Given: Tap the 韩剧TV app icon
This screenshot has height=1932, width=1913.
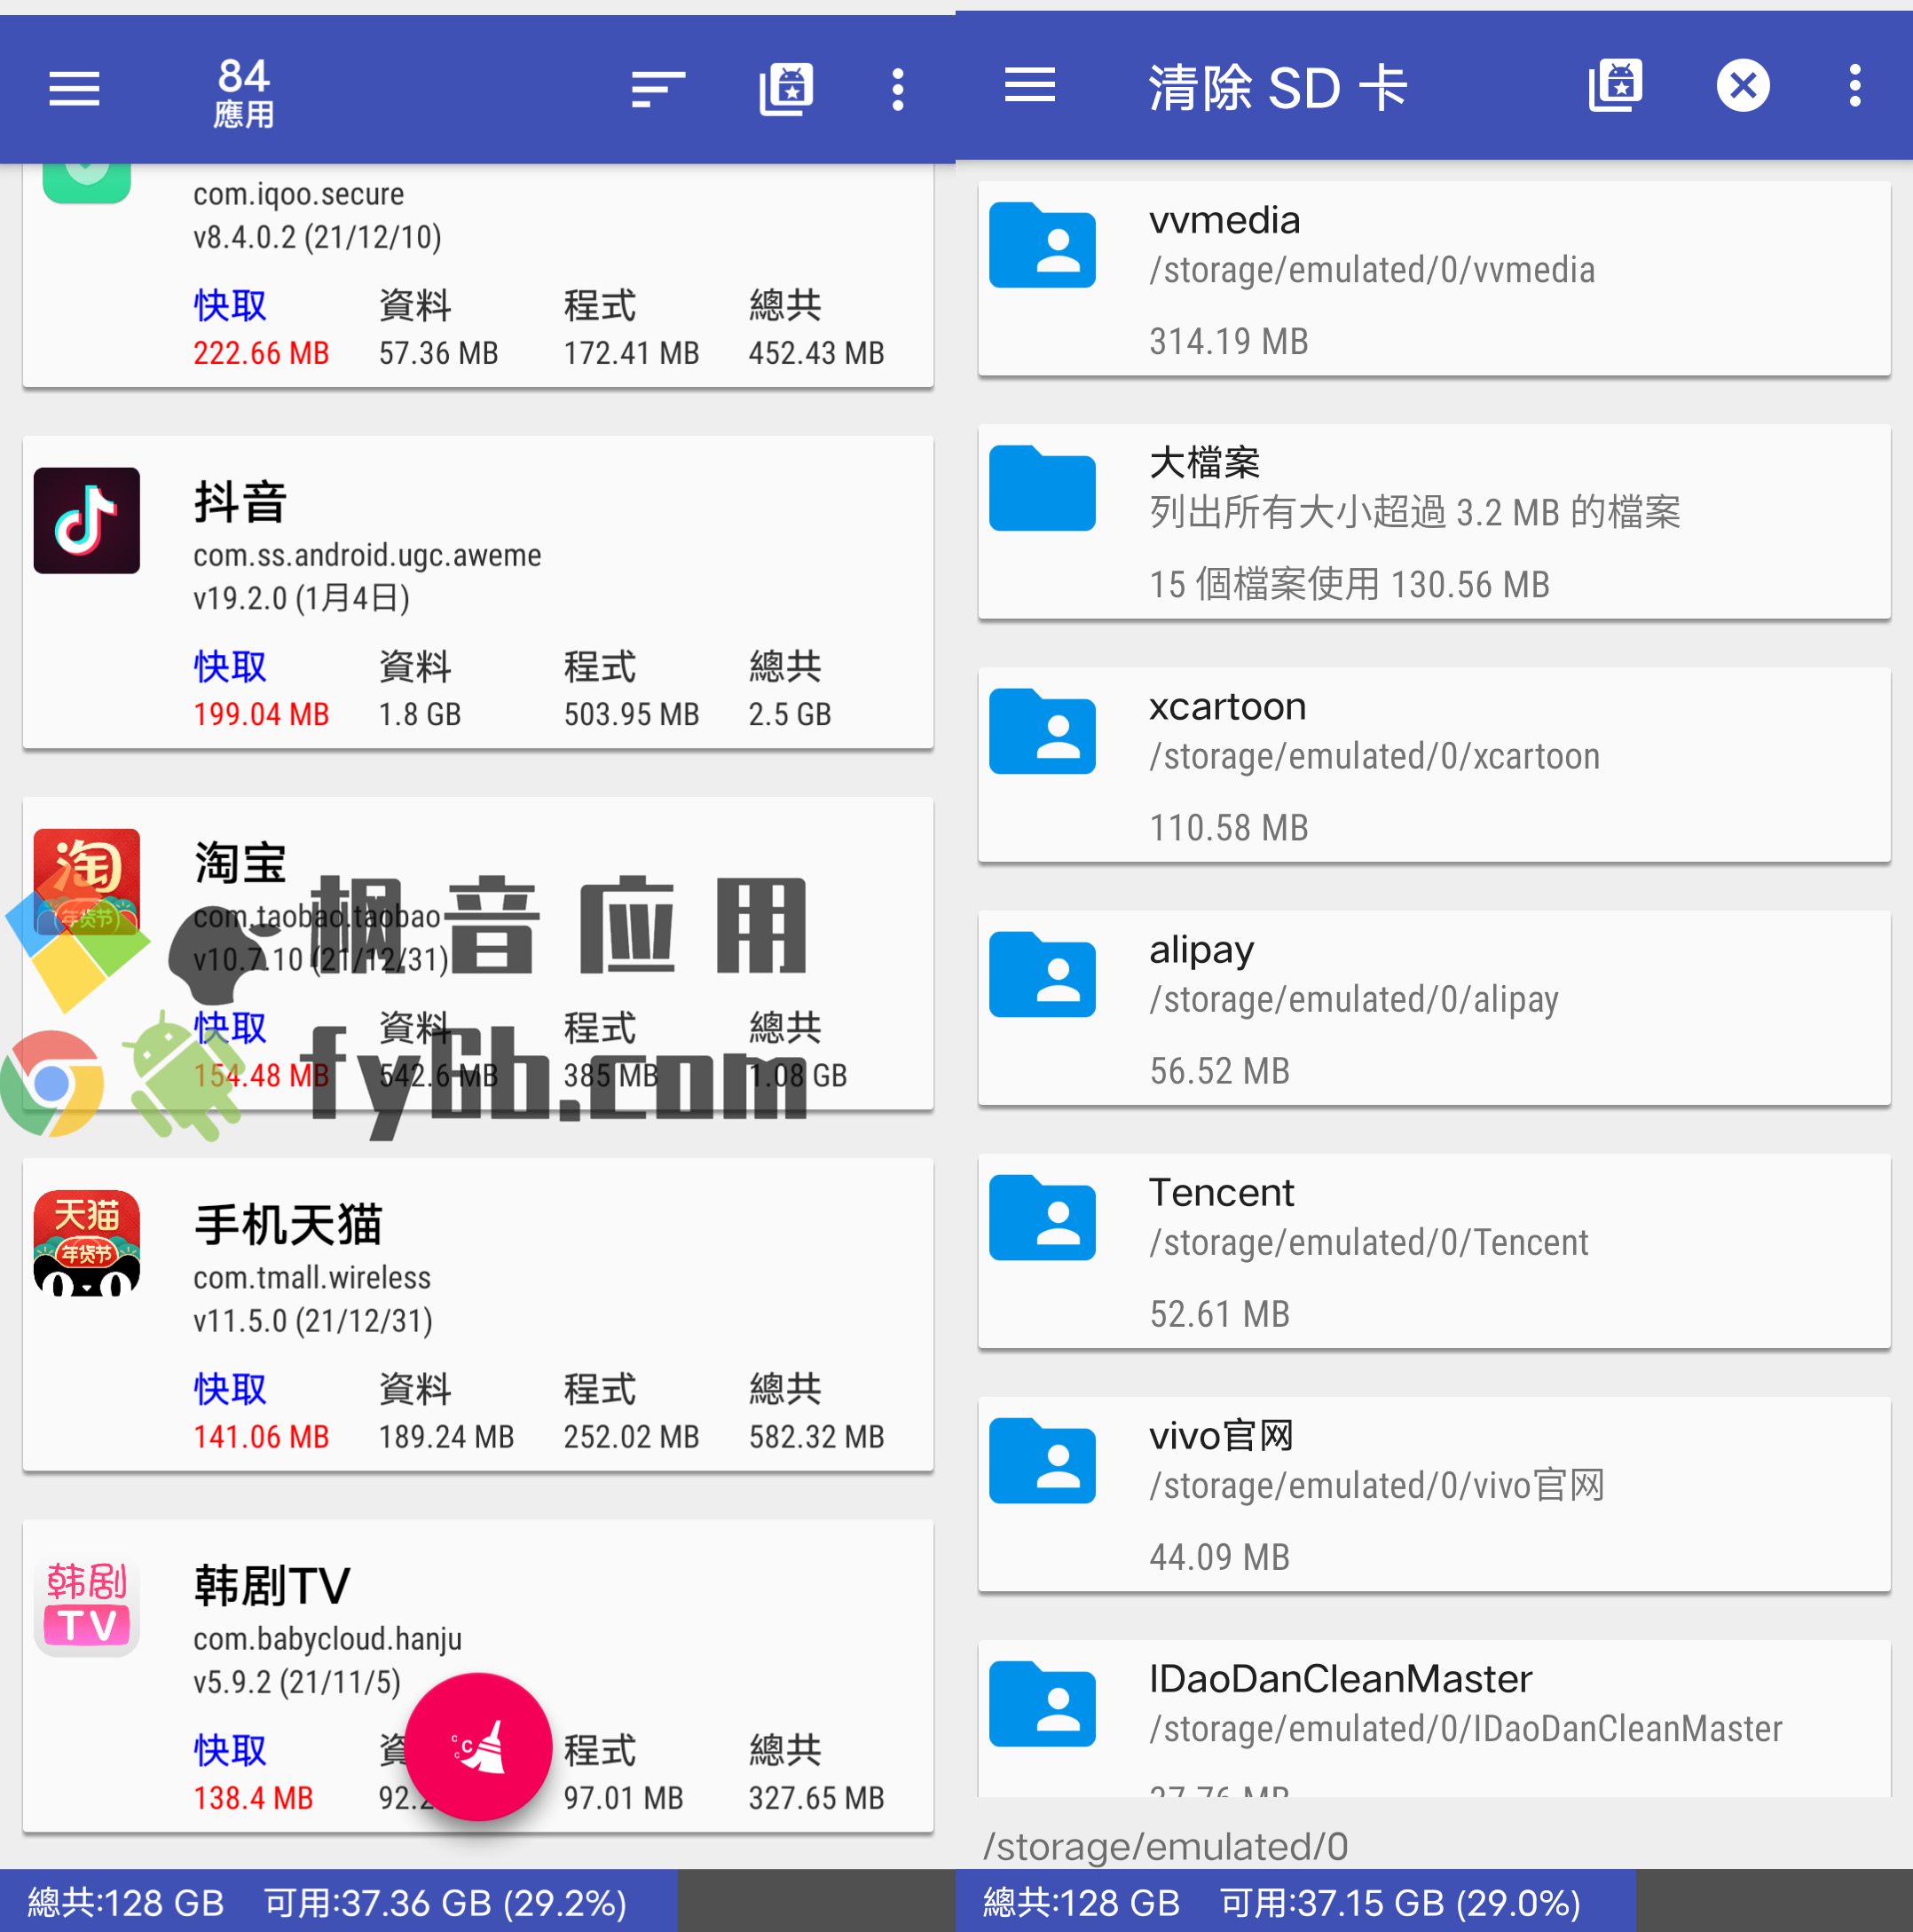Looking at the screenshot, I should [x=86, y=1603].
